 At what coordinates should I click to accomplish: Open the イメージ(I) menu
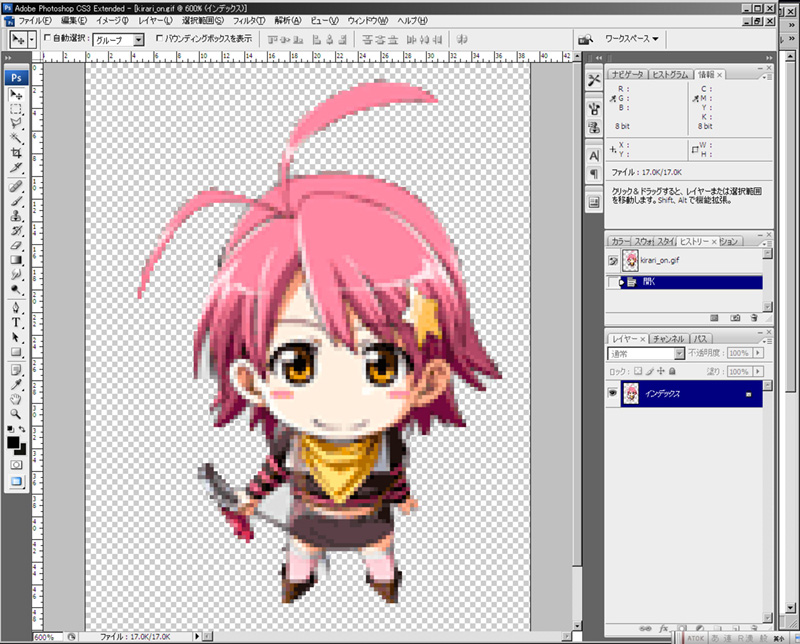pyautogui.click(x=112, y=21)
